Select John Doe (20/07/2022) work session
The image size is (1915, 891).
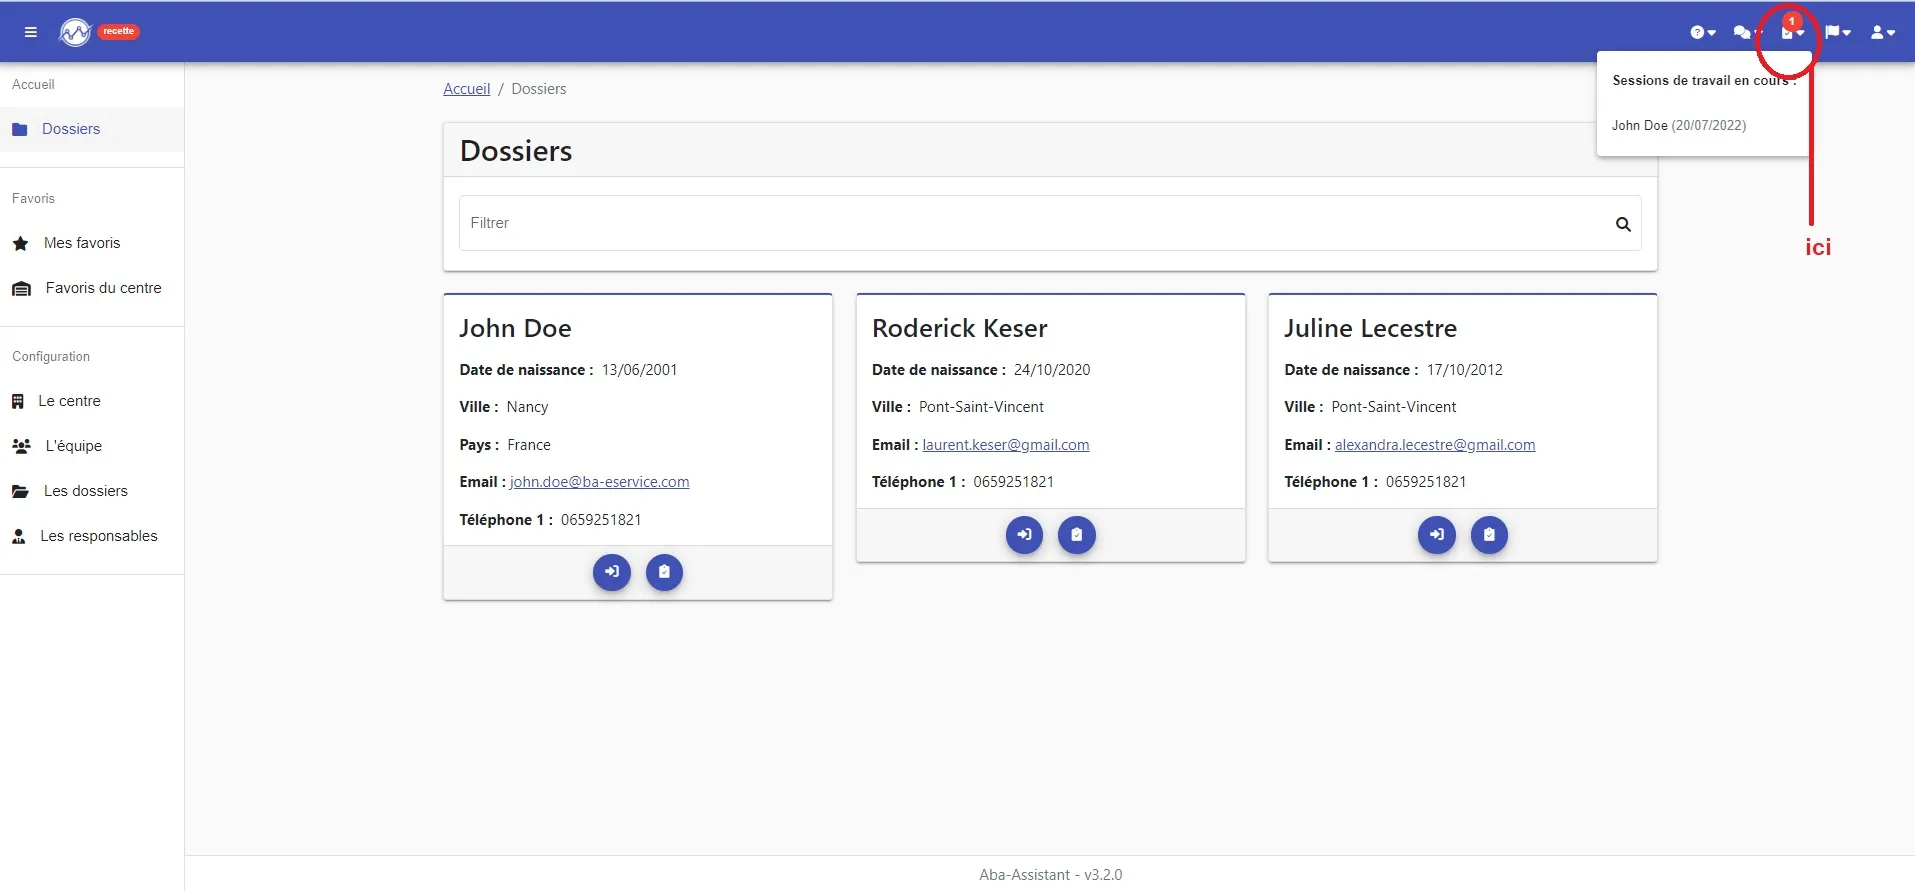(1679, 126)
